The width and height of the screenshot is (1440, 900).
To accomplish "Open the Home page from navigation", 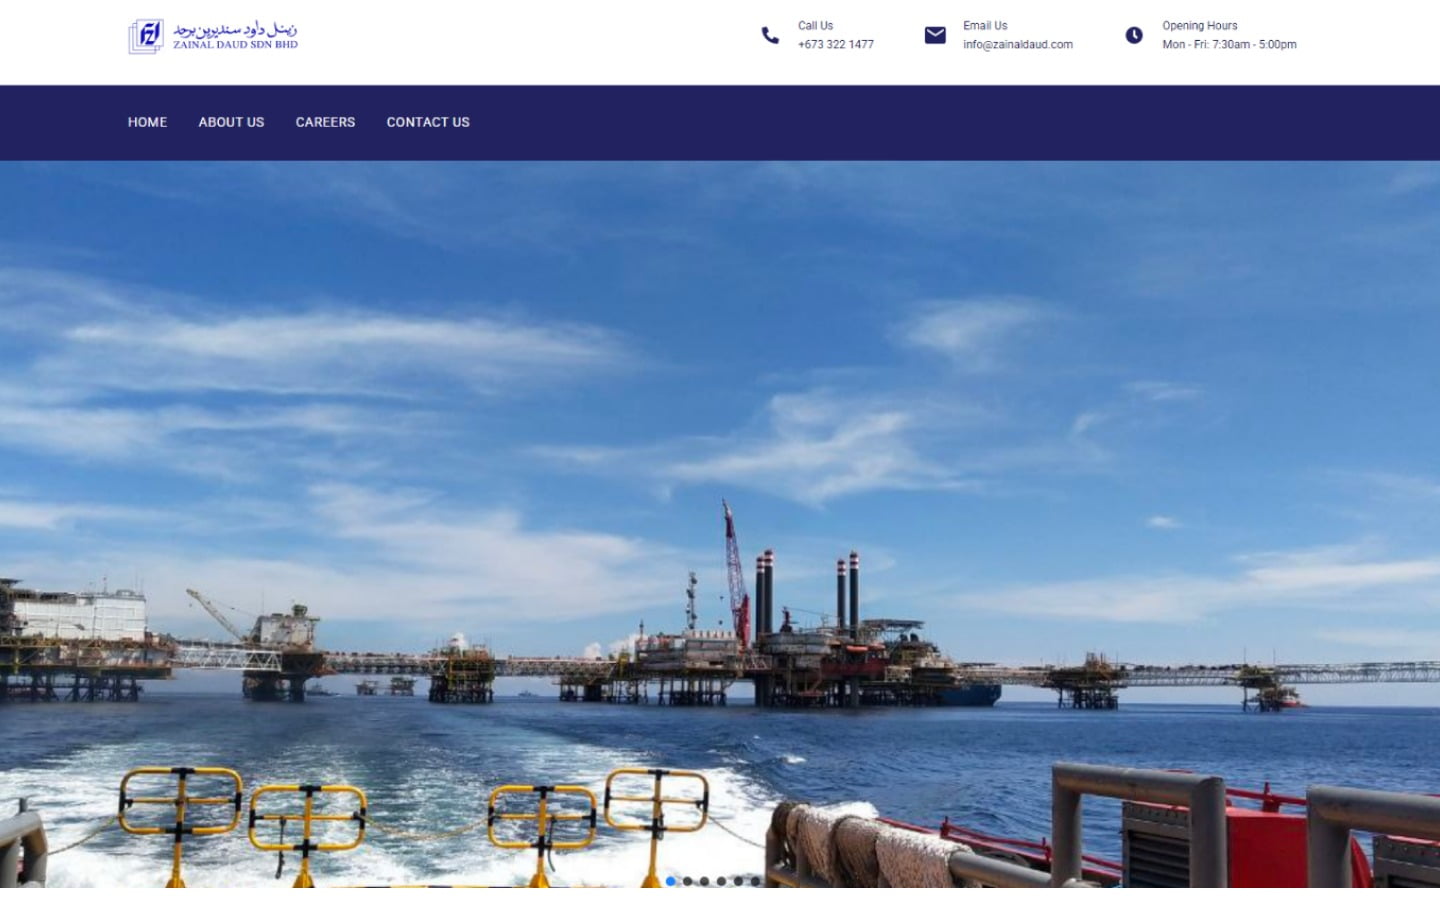I will 147,122.
